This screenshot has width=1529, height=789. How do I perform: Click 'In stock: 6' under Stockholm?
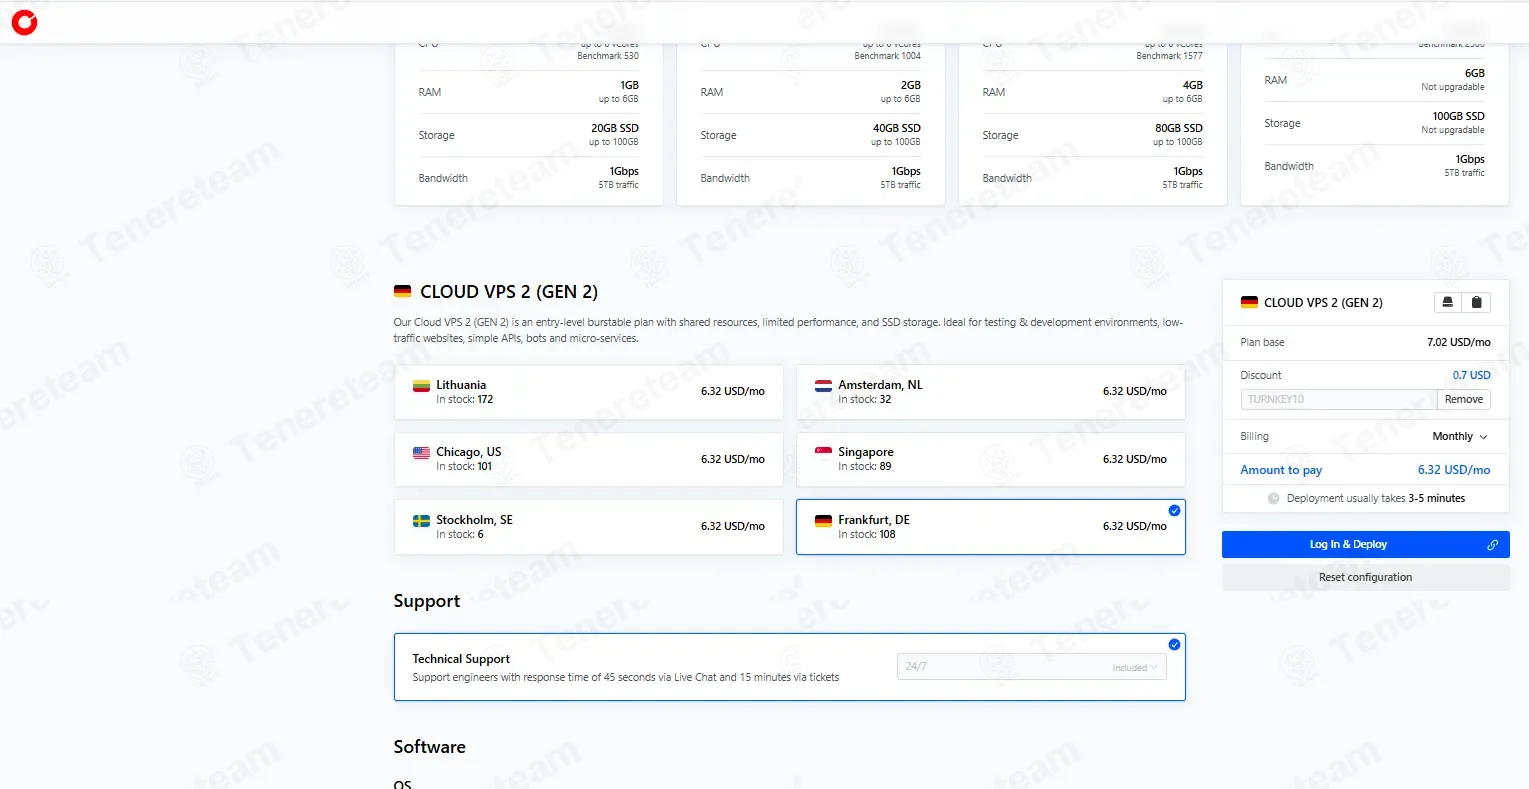tap(460, 534)
